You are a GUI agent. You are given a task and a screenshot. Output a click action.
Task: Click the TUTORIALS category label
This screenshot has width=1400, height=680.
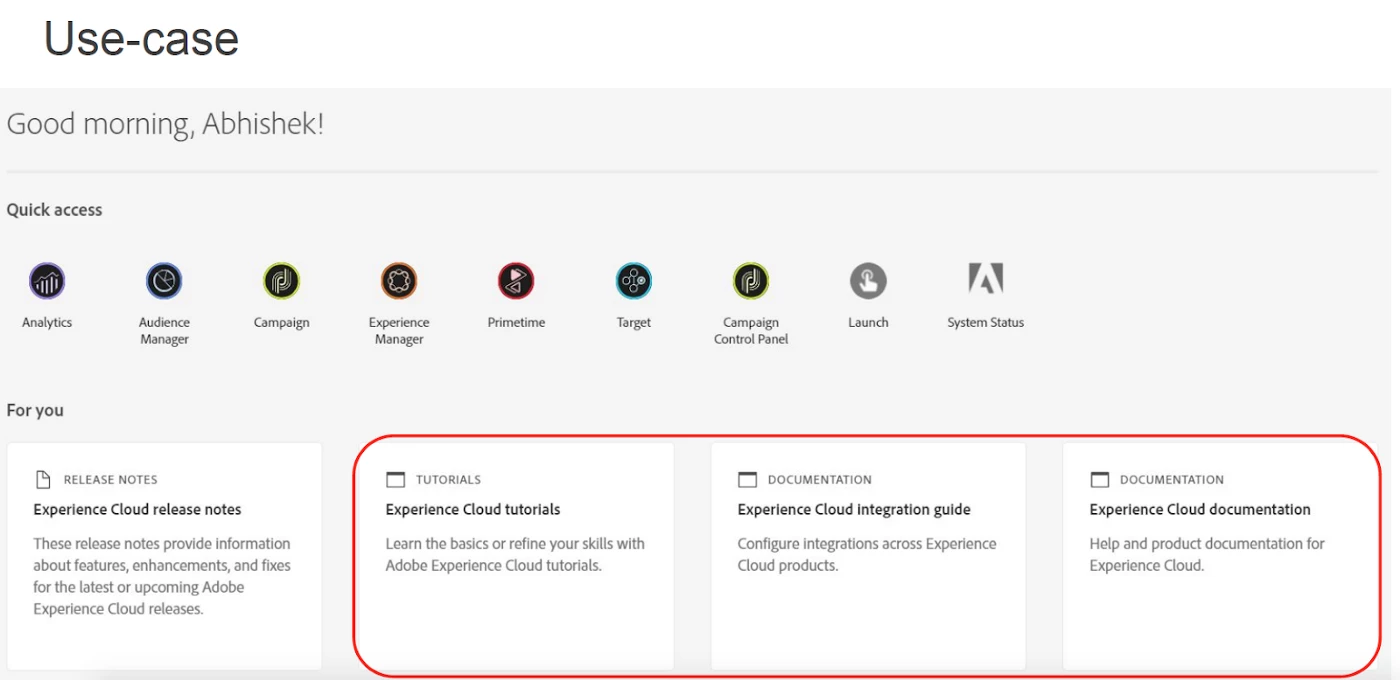point(449,480)
